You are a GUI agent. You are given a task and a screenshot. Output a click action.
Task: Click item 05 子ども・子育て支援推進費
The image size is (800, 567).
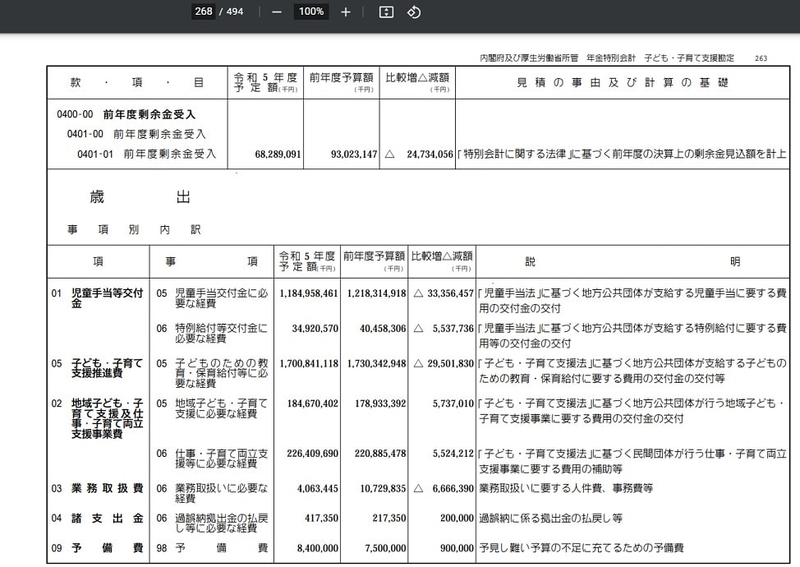coord(97,368)
